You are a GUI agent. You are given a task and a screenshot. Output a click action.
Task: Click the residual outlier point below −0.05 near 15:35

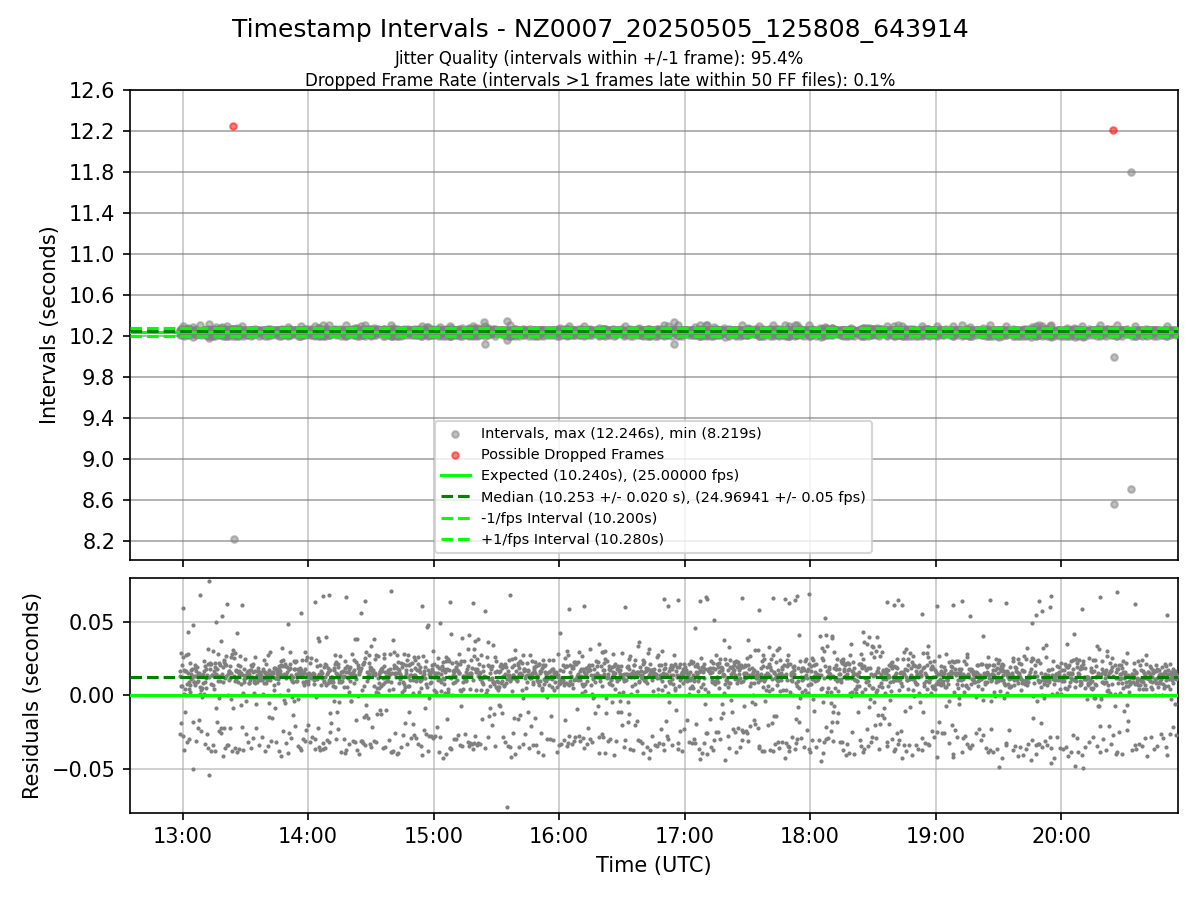click(x=507, y=807)
